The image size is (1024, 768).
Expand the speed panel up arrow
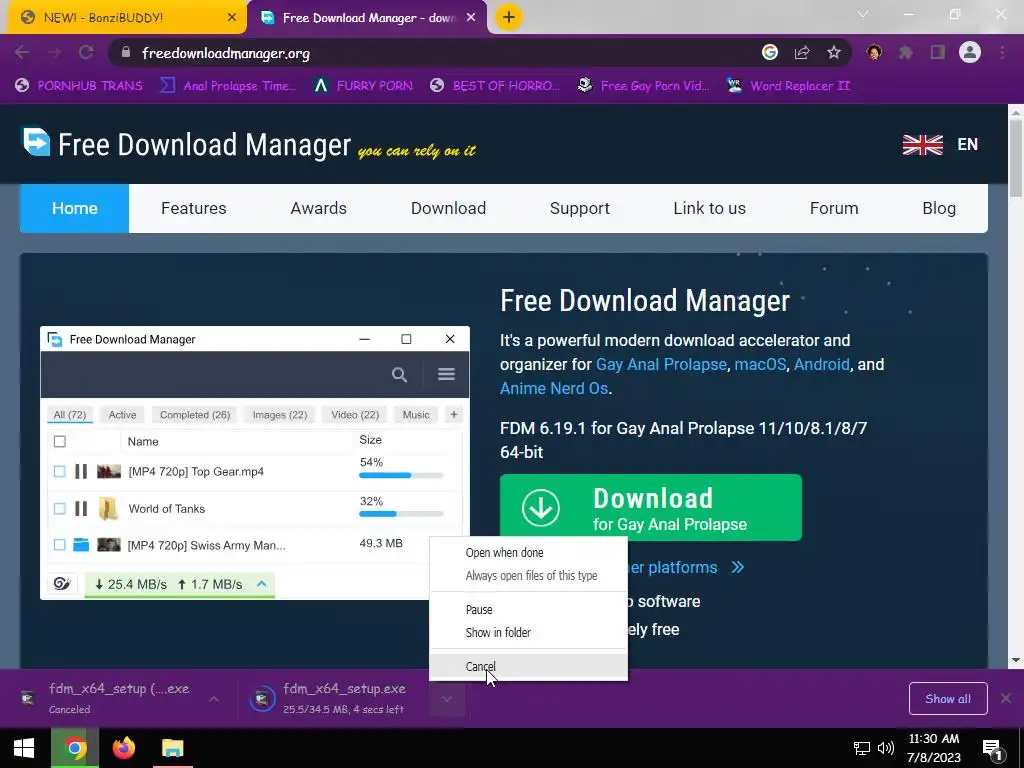[x=262, y=584]
